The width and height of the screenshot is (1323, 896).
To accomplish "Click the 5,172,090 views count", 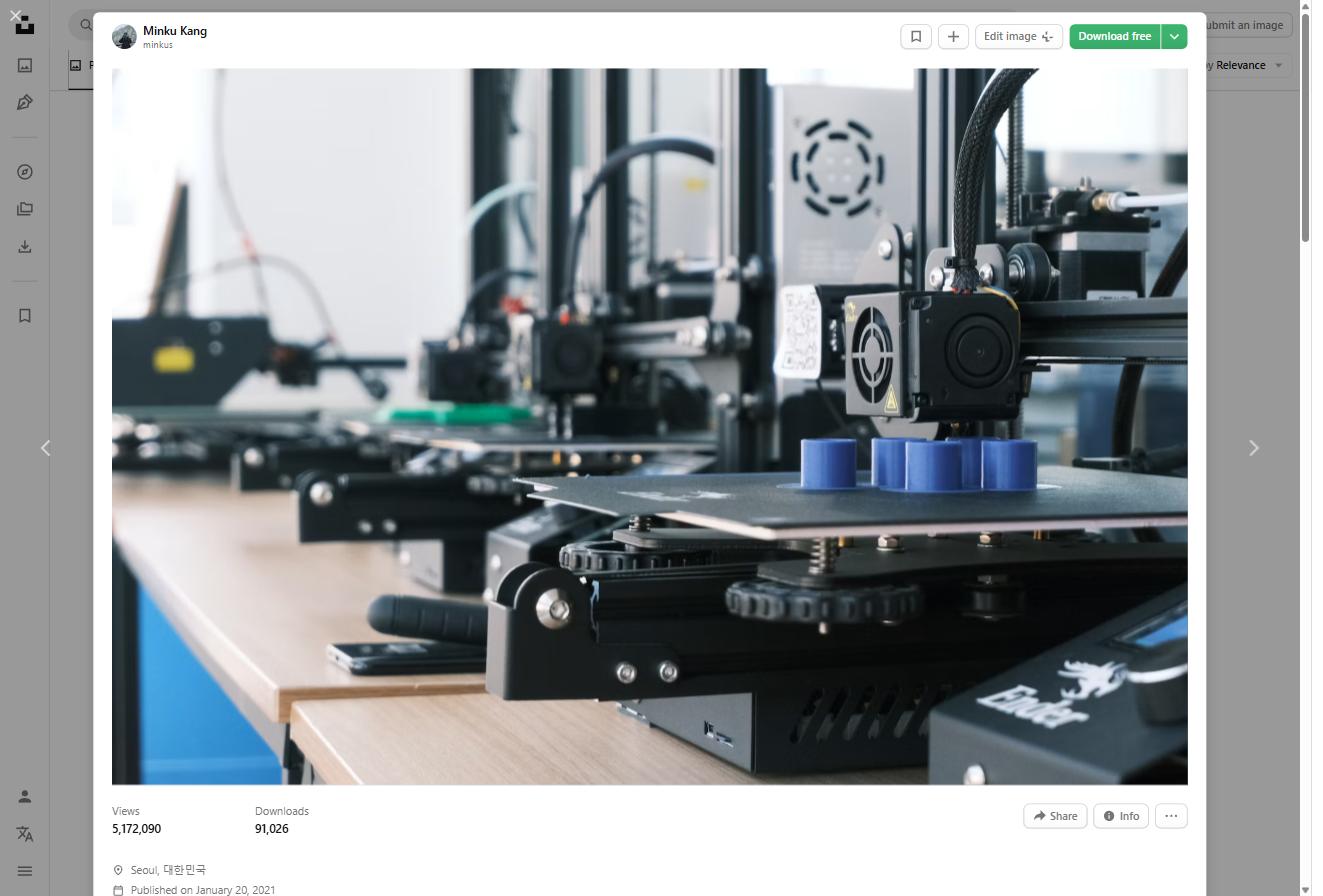I will 136,829.
